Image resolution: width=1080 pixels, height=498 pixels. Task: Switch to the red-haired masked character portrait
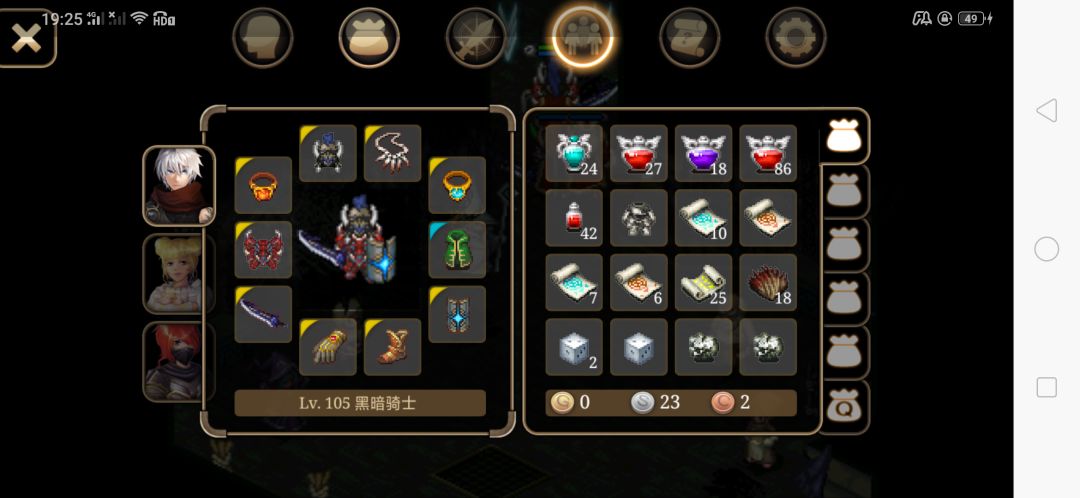tap(178, 362)
